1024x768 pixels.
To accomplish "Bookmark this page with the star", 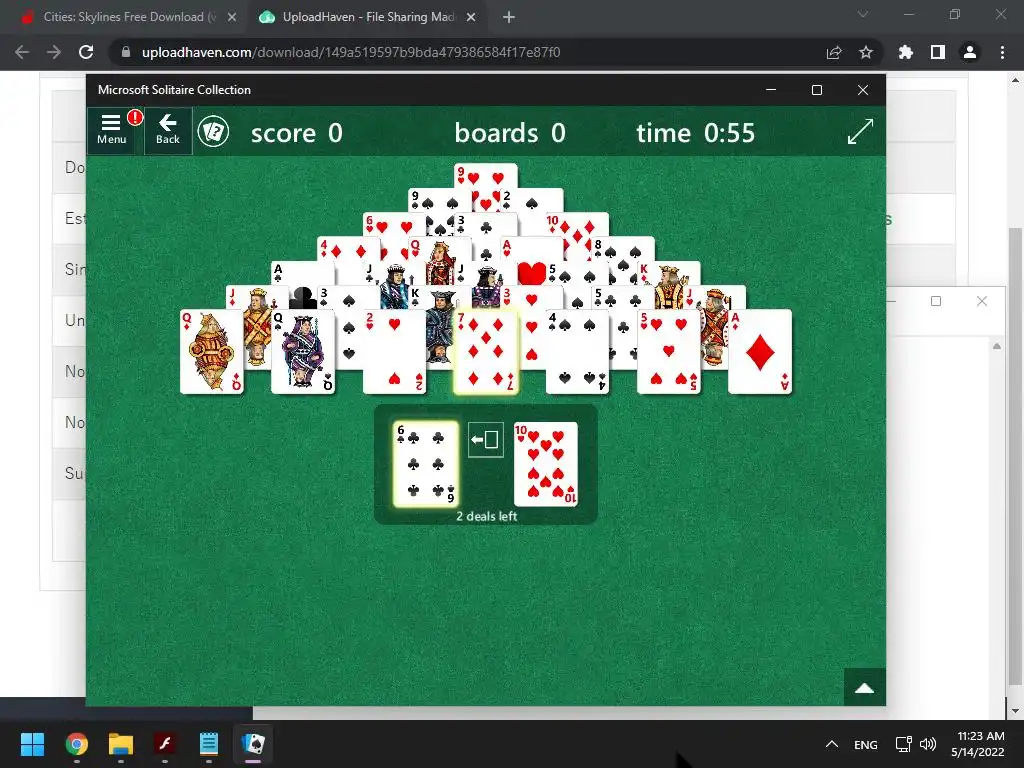I will click(x=866, y=52).
